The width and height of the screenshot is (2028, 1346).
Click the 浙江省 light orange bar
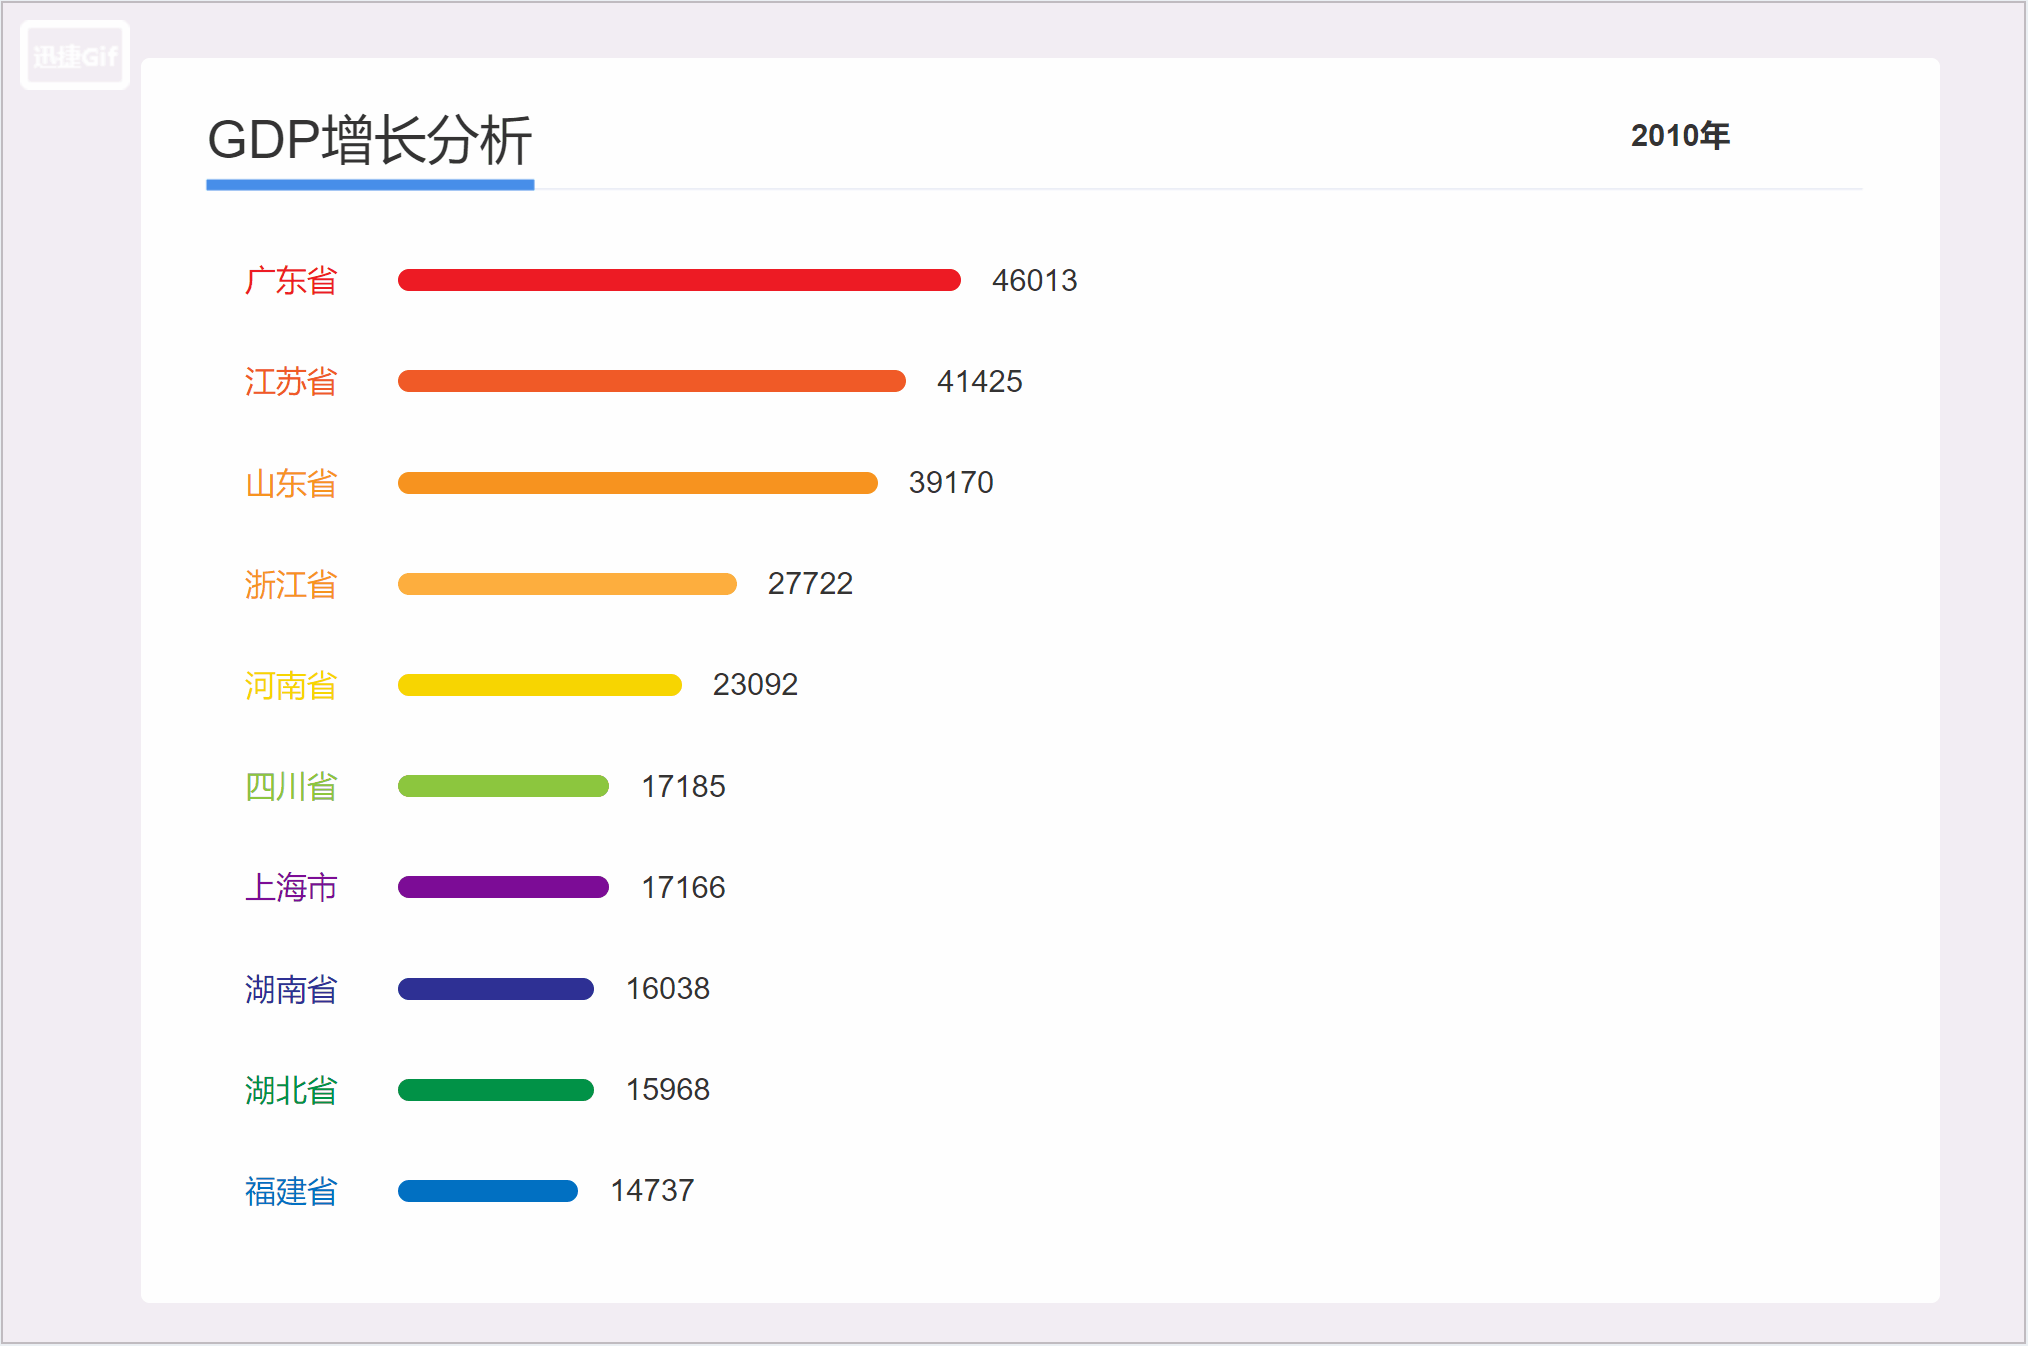point(566,584)
